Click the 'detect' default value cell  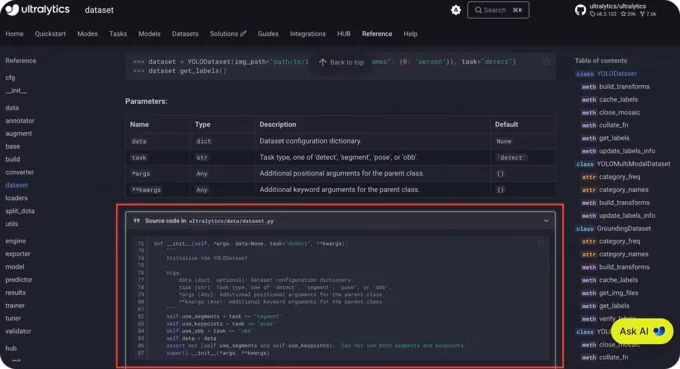click(x=511, y=157)
